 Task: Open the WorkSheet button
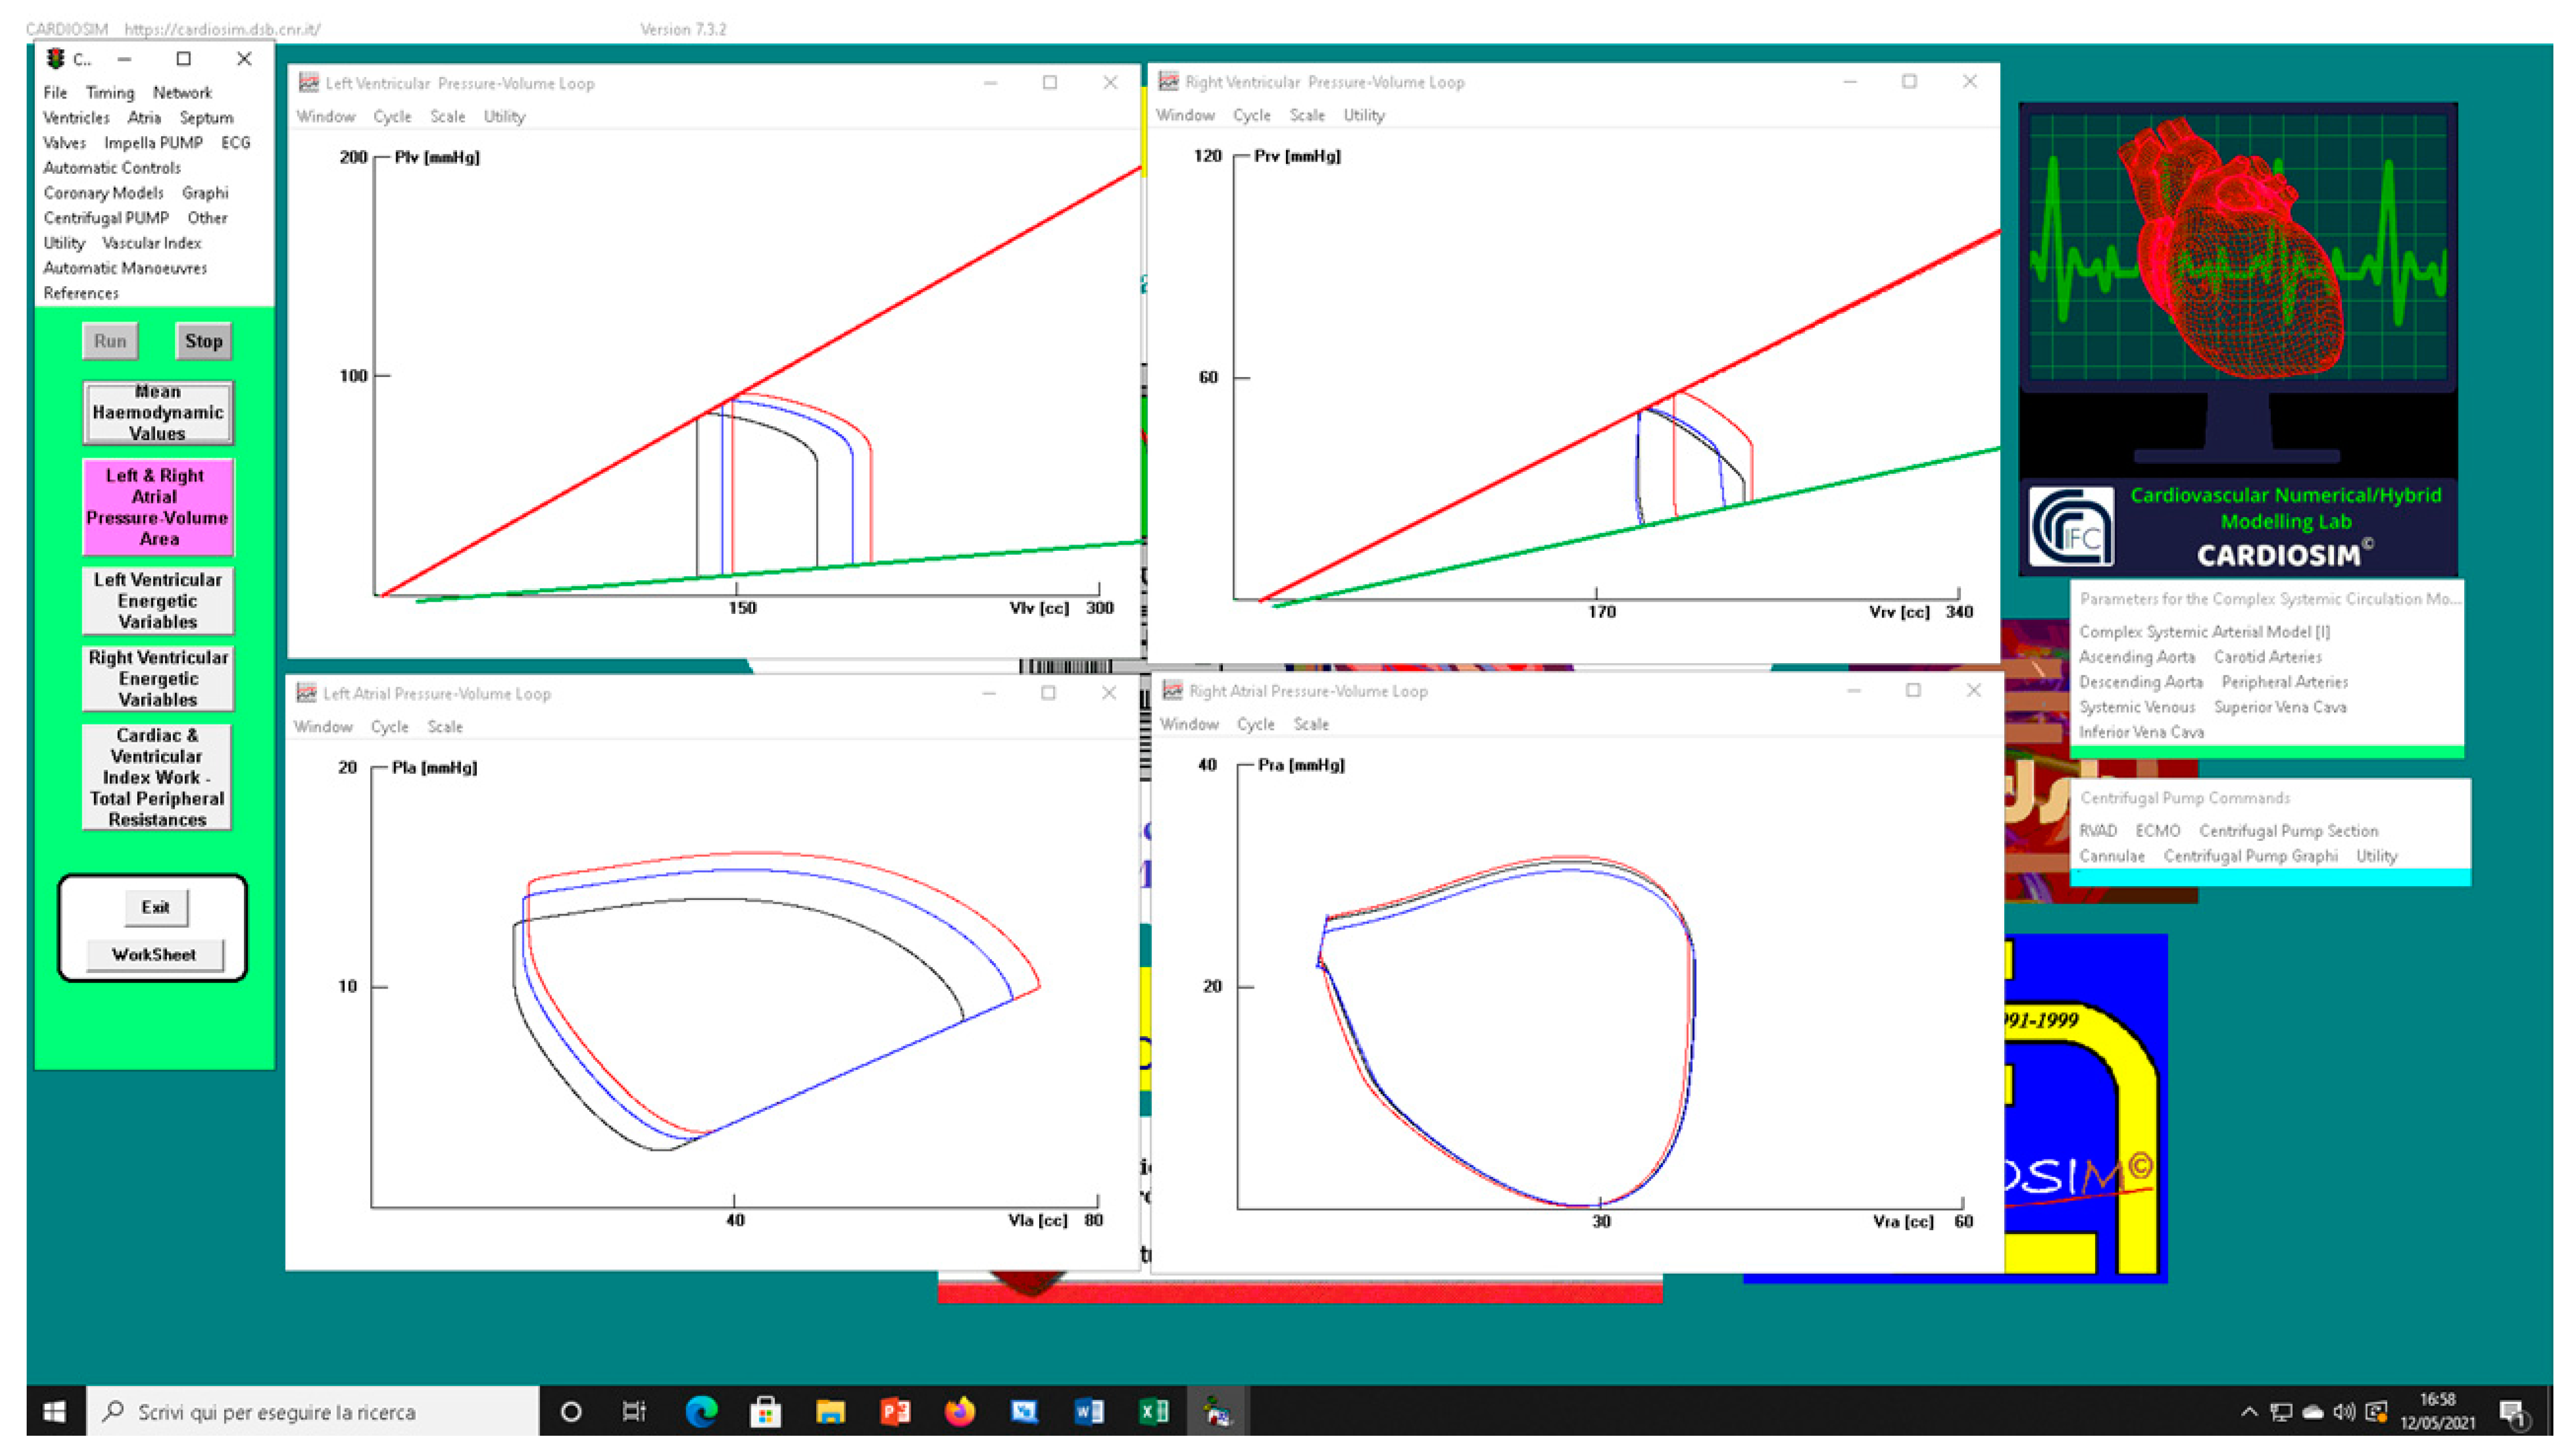pyautogui.click(x=154, y=954)
